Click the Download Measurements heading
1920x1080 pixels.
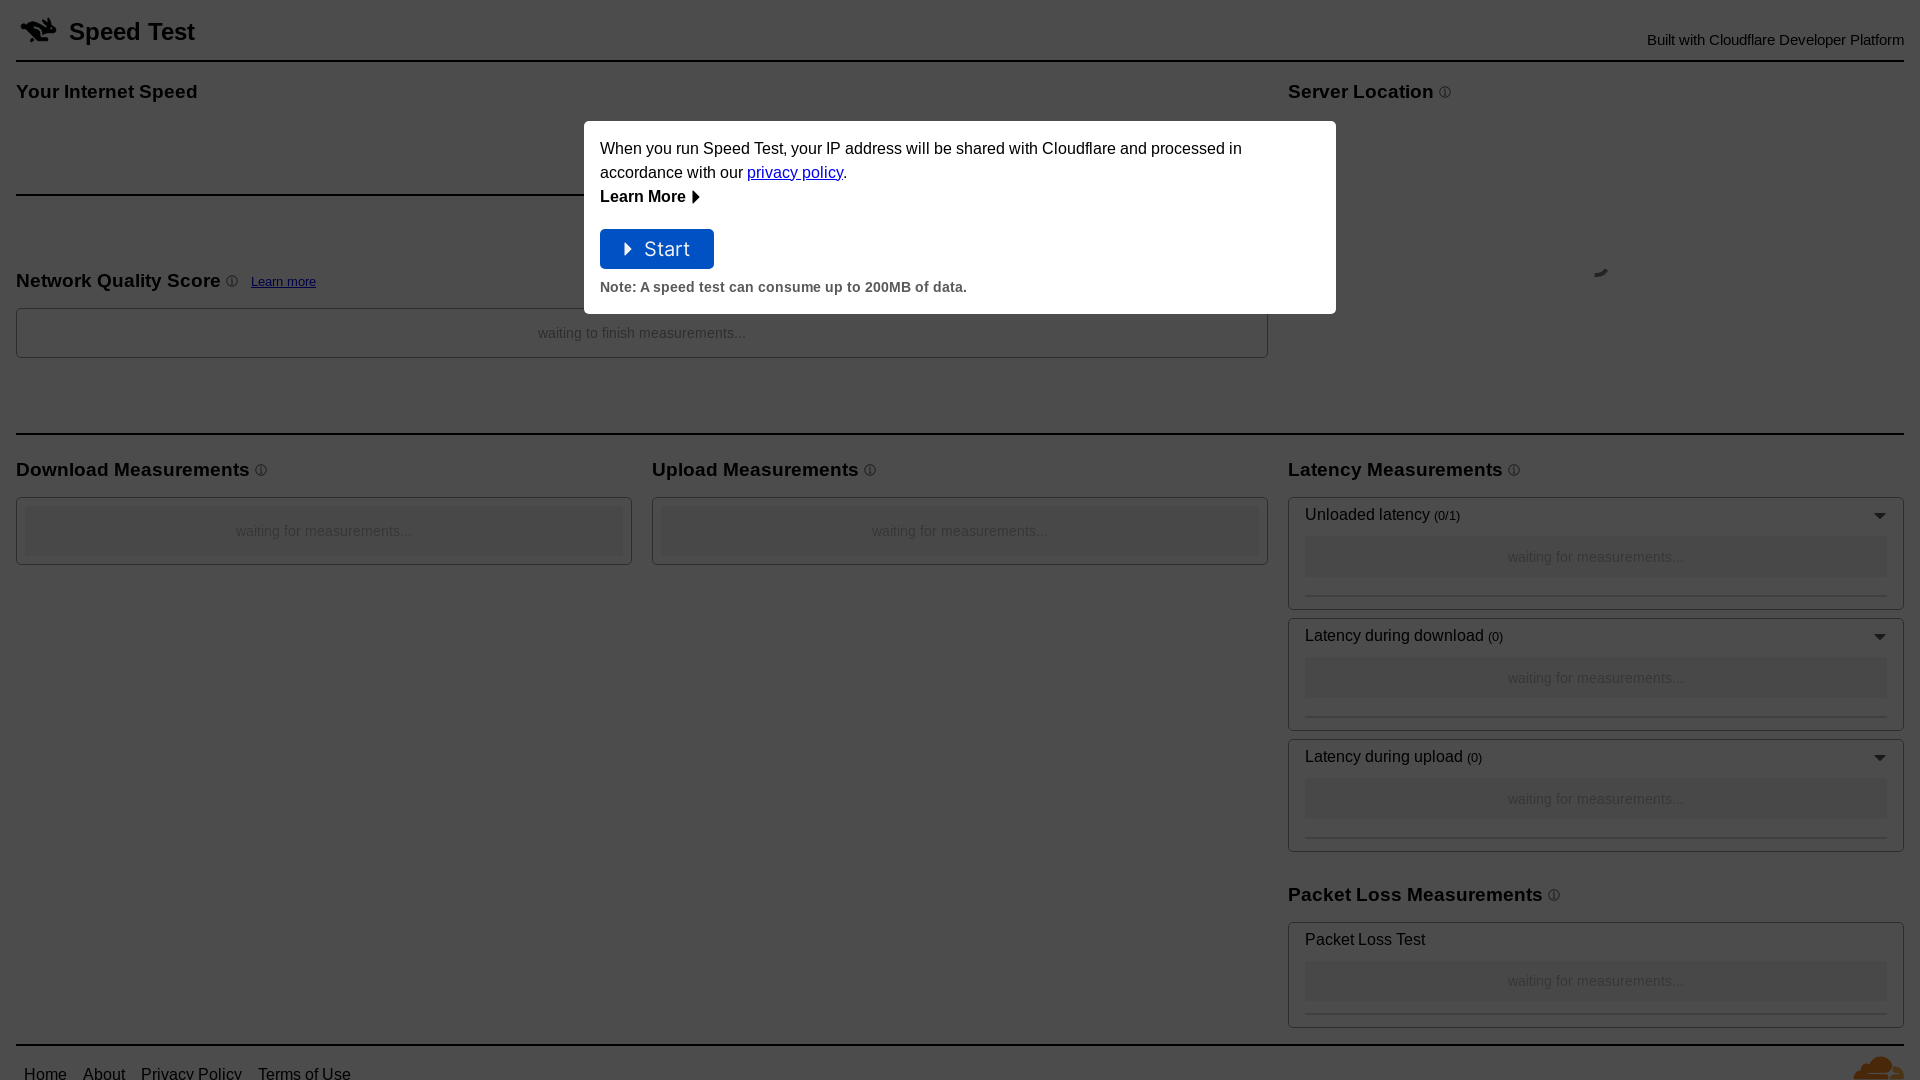pos(133,470)
